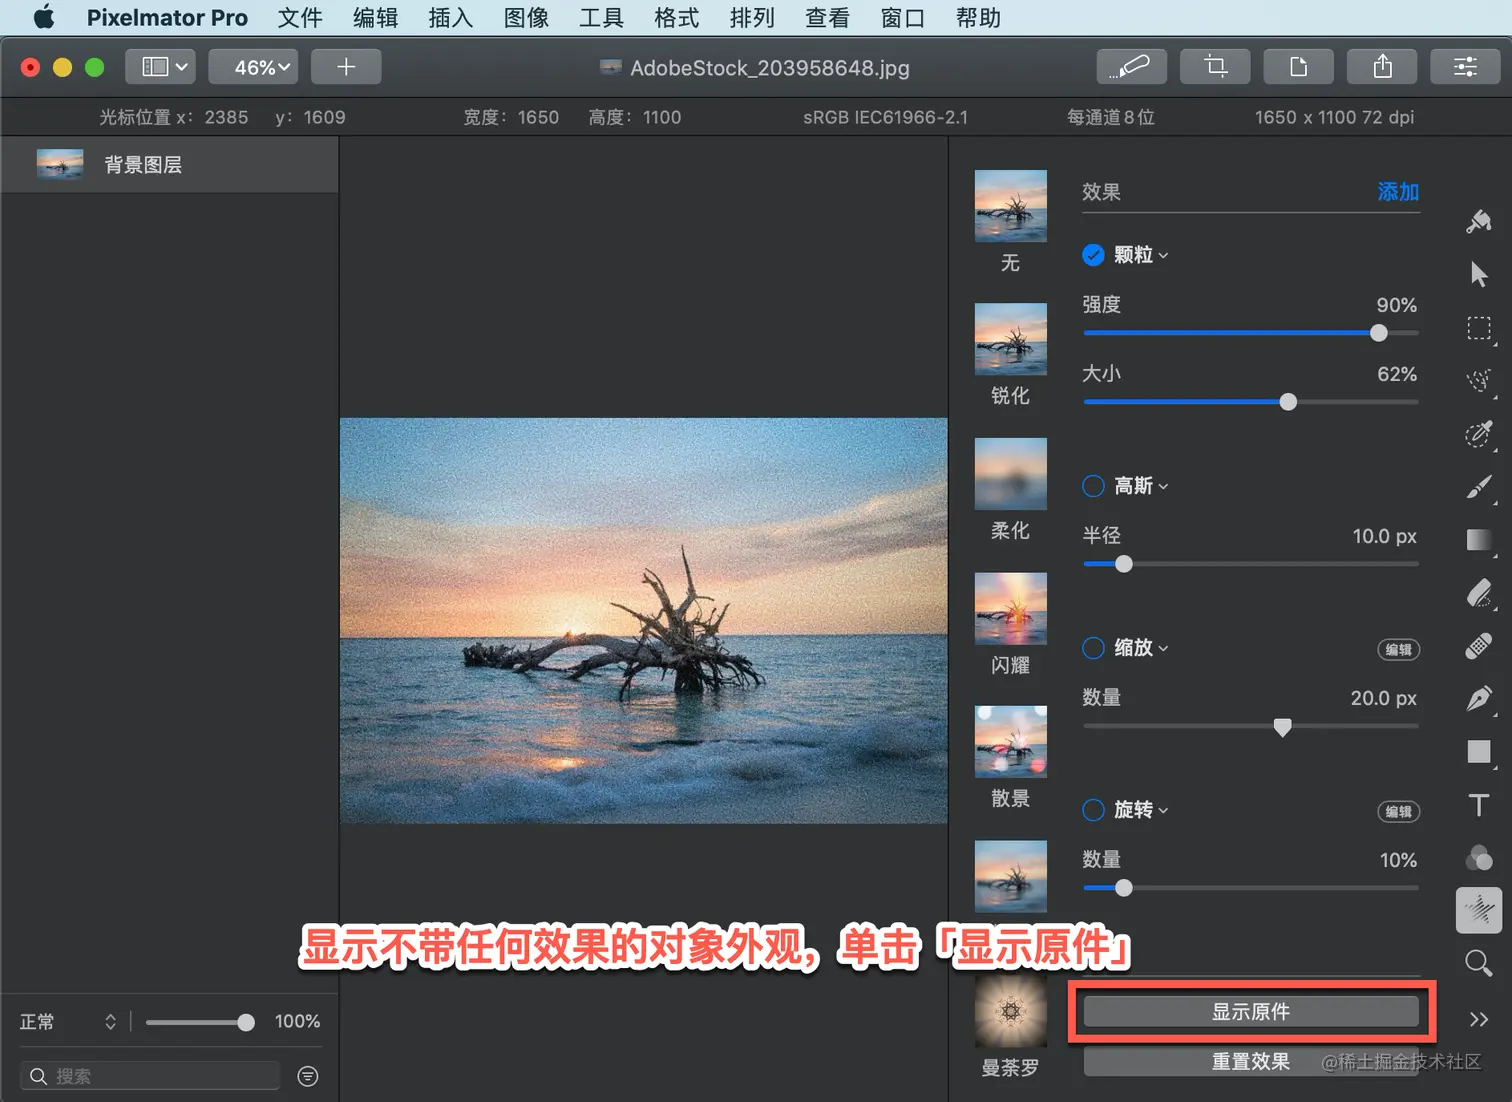
Task: Open the 文件 menu
Action: tap(300, 18)
